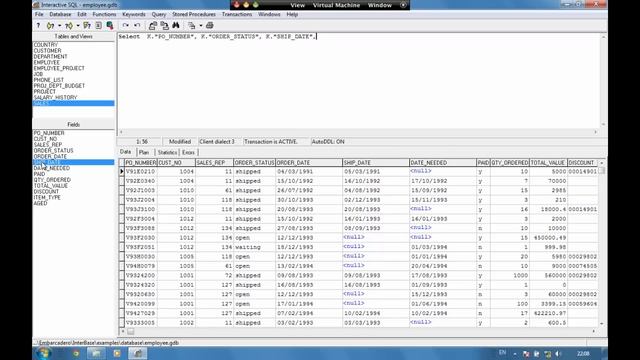The width and height of the screenshot is (640, 360).
Task: Open the Virtual Machine menu in top bar
Action: 336,5
